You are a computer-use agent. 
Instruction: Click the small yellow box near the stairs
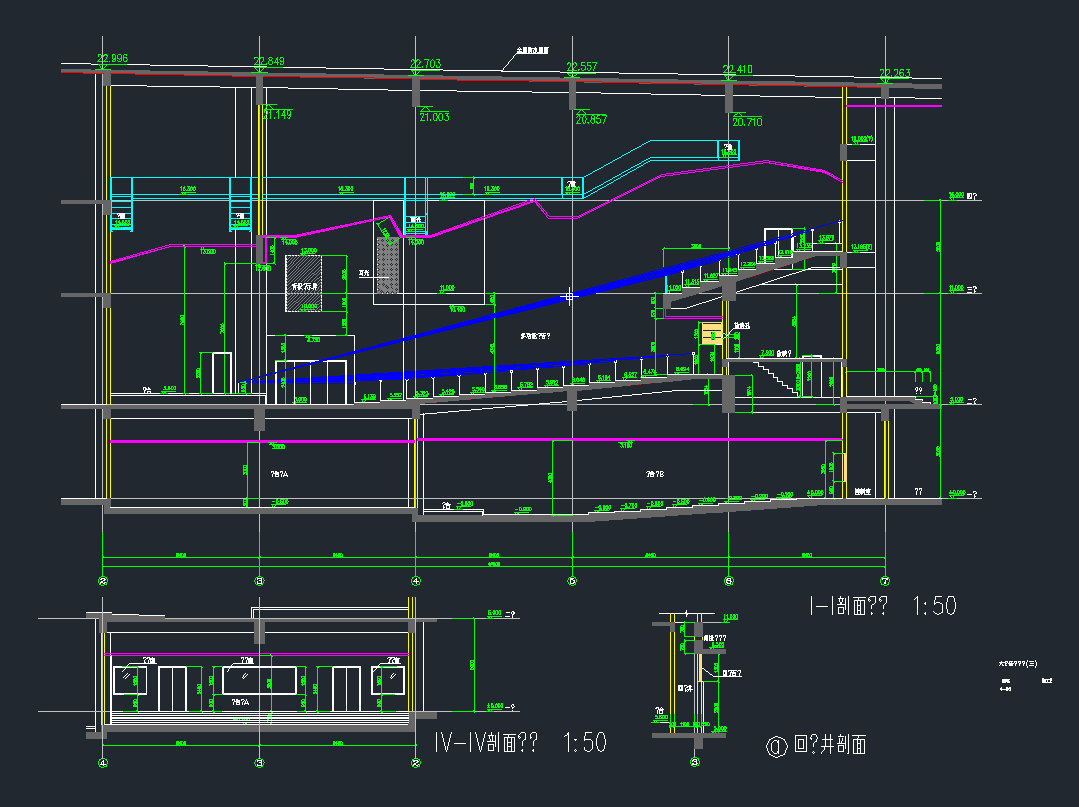[x=711, y=333]
